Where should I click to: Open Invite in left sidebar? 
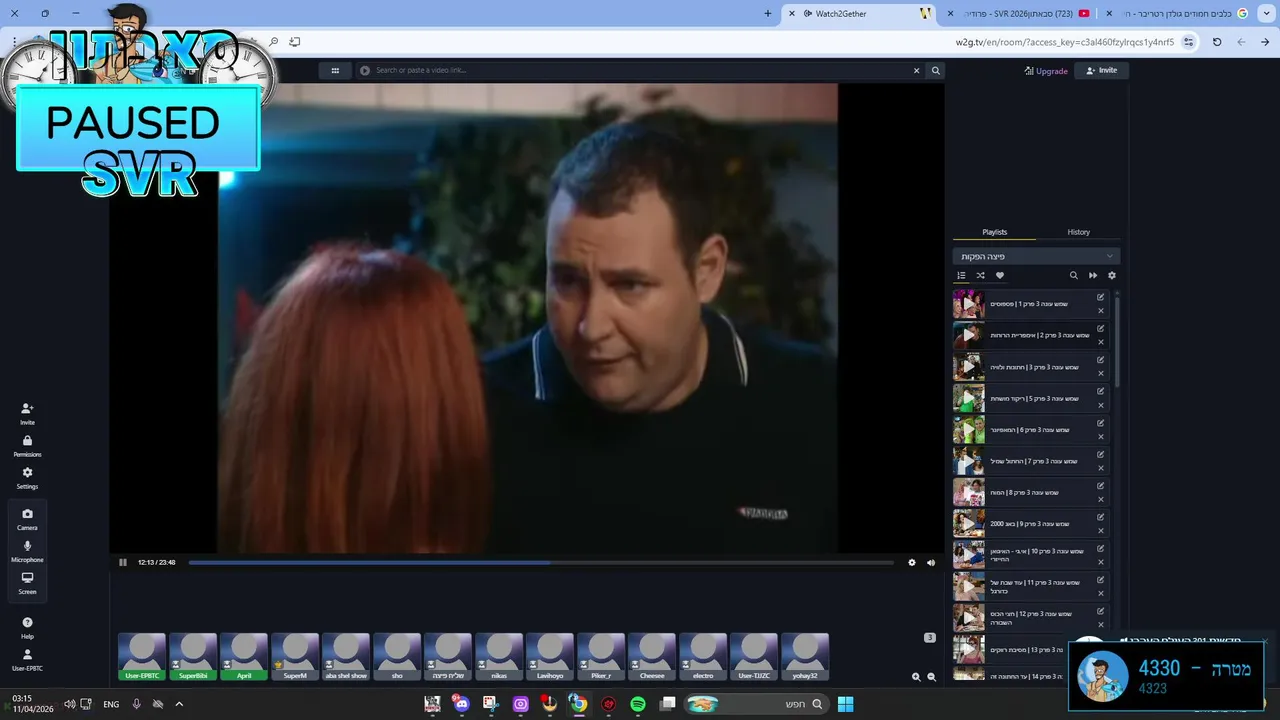point(27,413)
